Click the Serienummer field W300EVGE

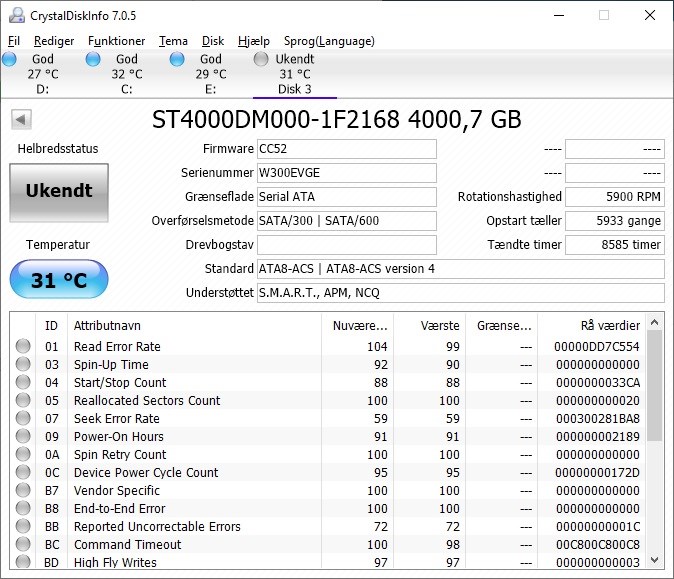click(347, 173)
